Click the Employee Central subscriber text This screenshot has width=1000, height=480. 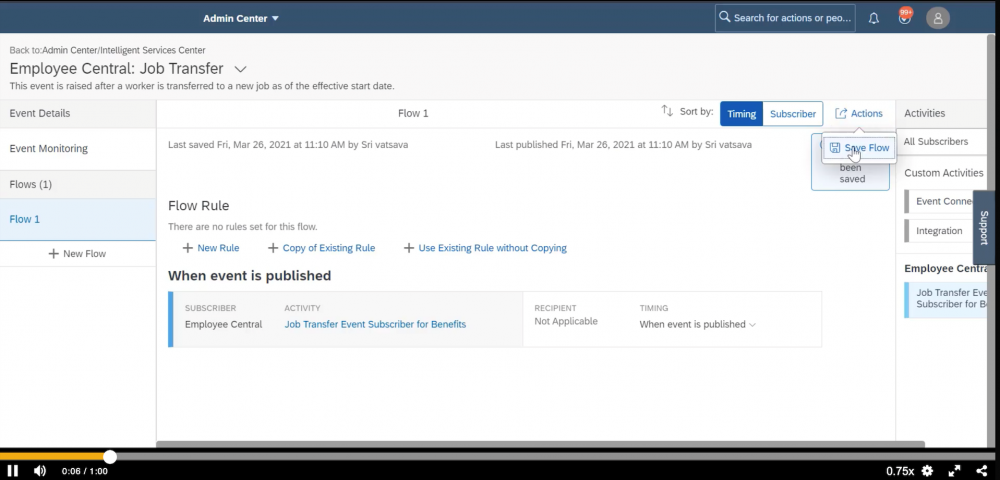coord(223,324)
